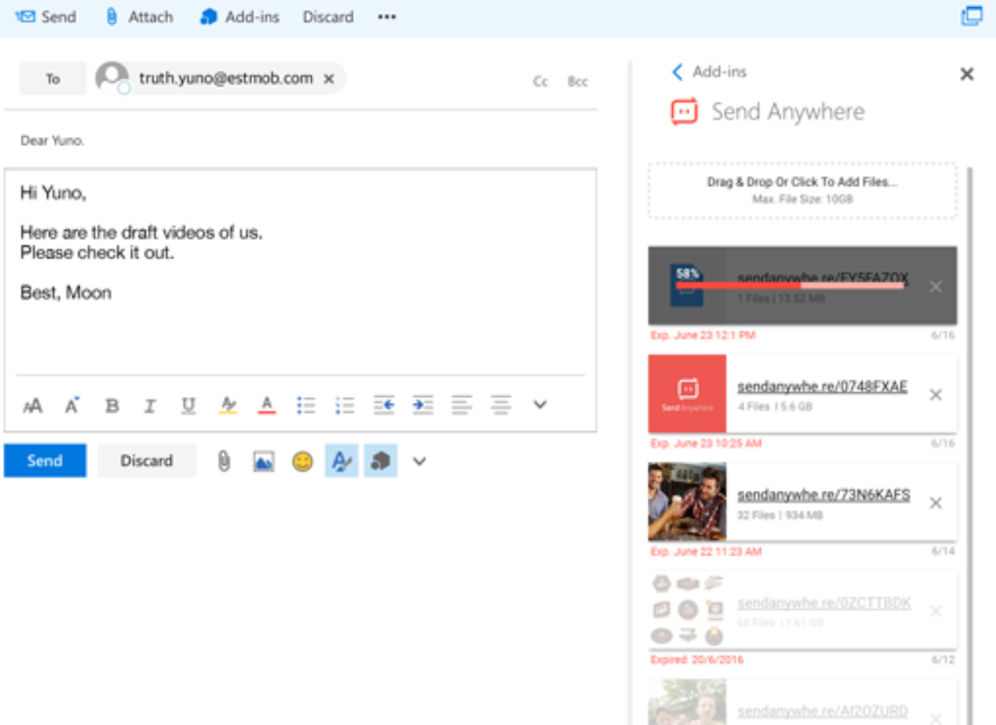Click Discard in the top command bar
Viewport: 996px width, 725px height.
328,17
